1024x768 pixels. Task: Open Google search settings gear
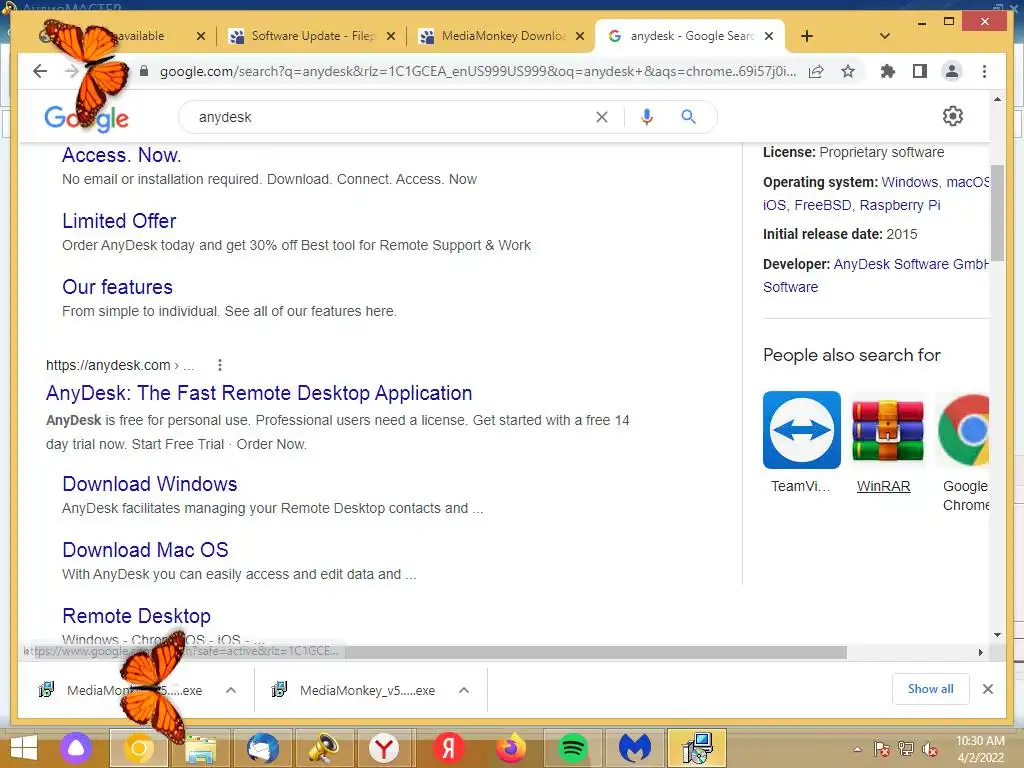(x=953, y=116)
